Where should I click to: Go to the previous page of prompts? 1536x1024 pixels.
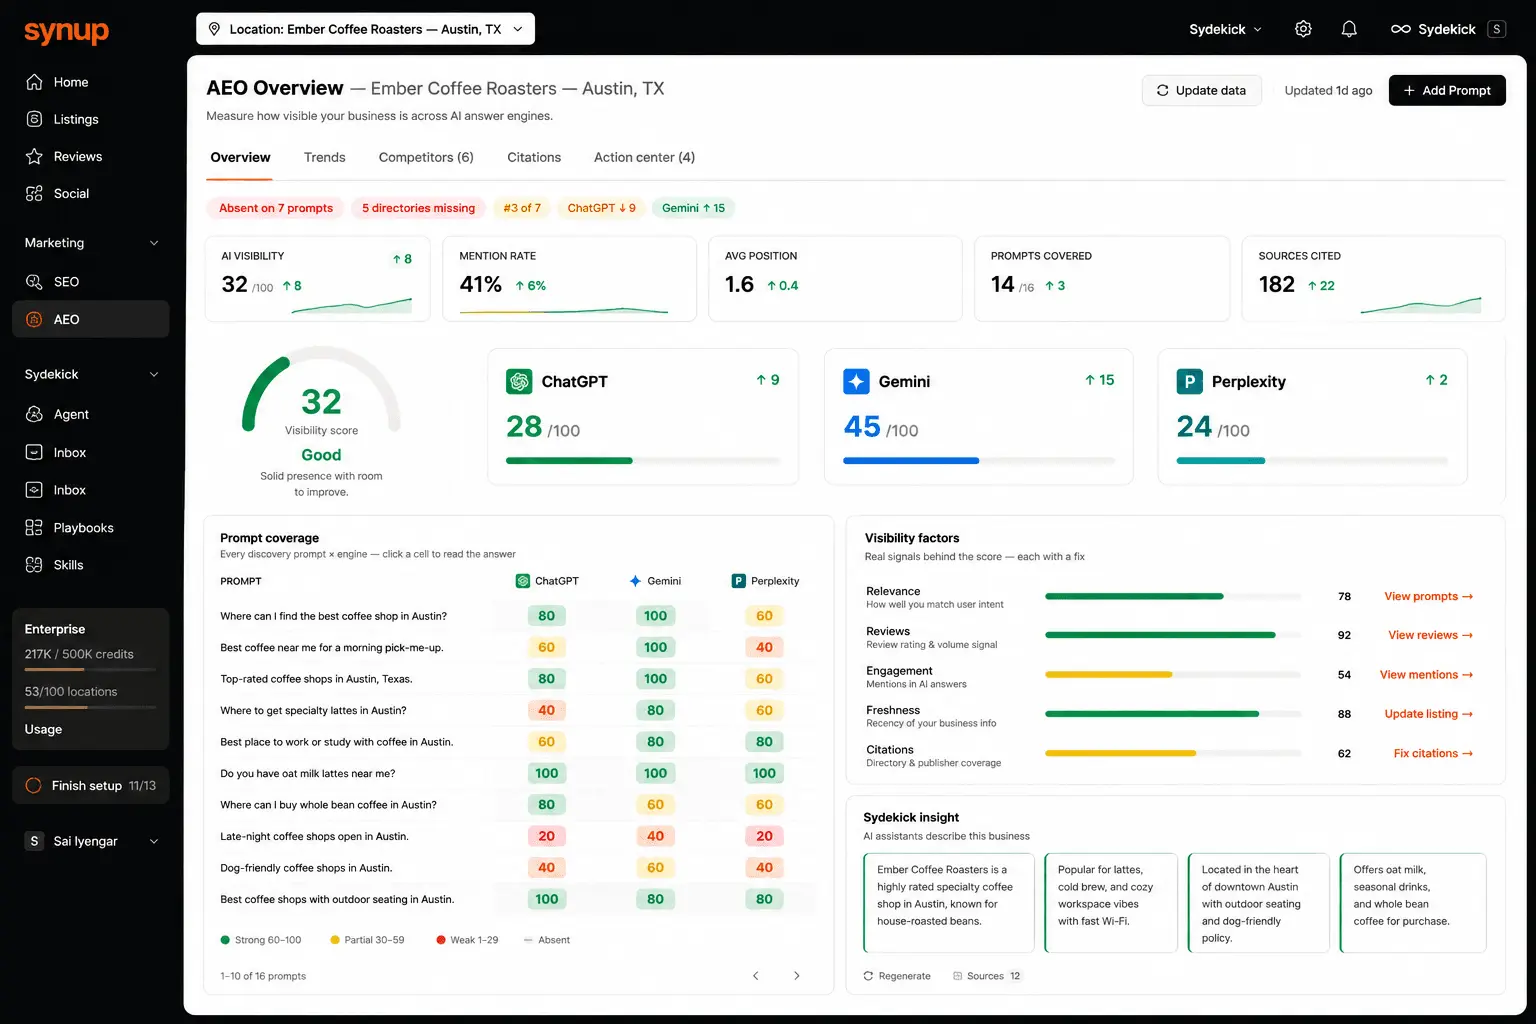point(756,976)
